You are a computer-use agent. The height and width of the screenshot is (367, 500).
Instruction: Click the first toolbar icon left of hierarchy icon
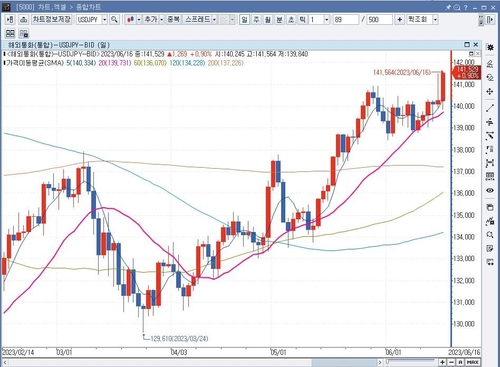pos(10,20)
